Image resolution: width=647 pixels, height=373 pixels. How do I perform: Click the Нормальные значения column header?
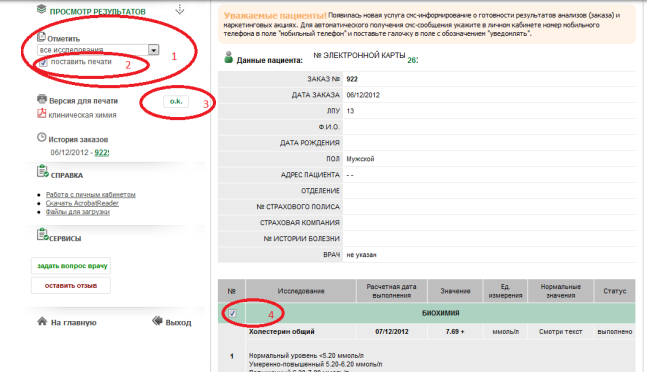(560, 291)
